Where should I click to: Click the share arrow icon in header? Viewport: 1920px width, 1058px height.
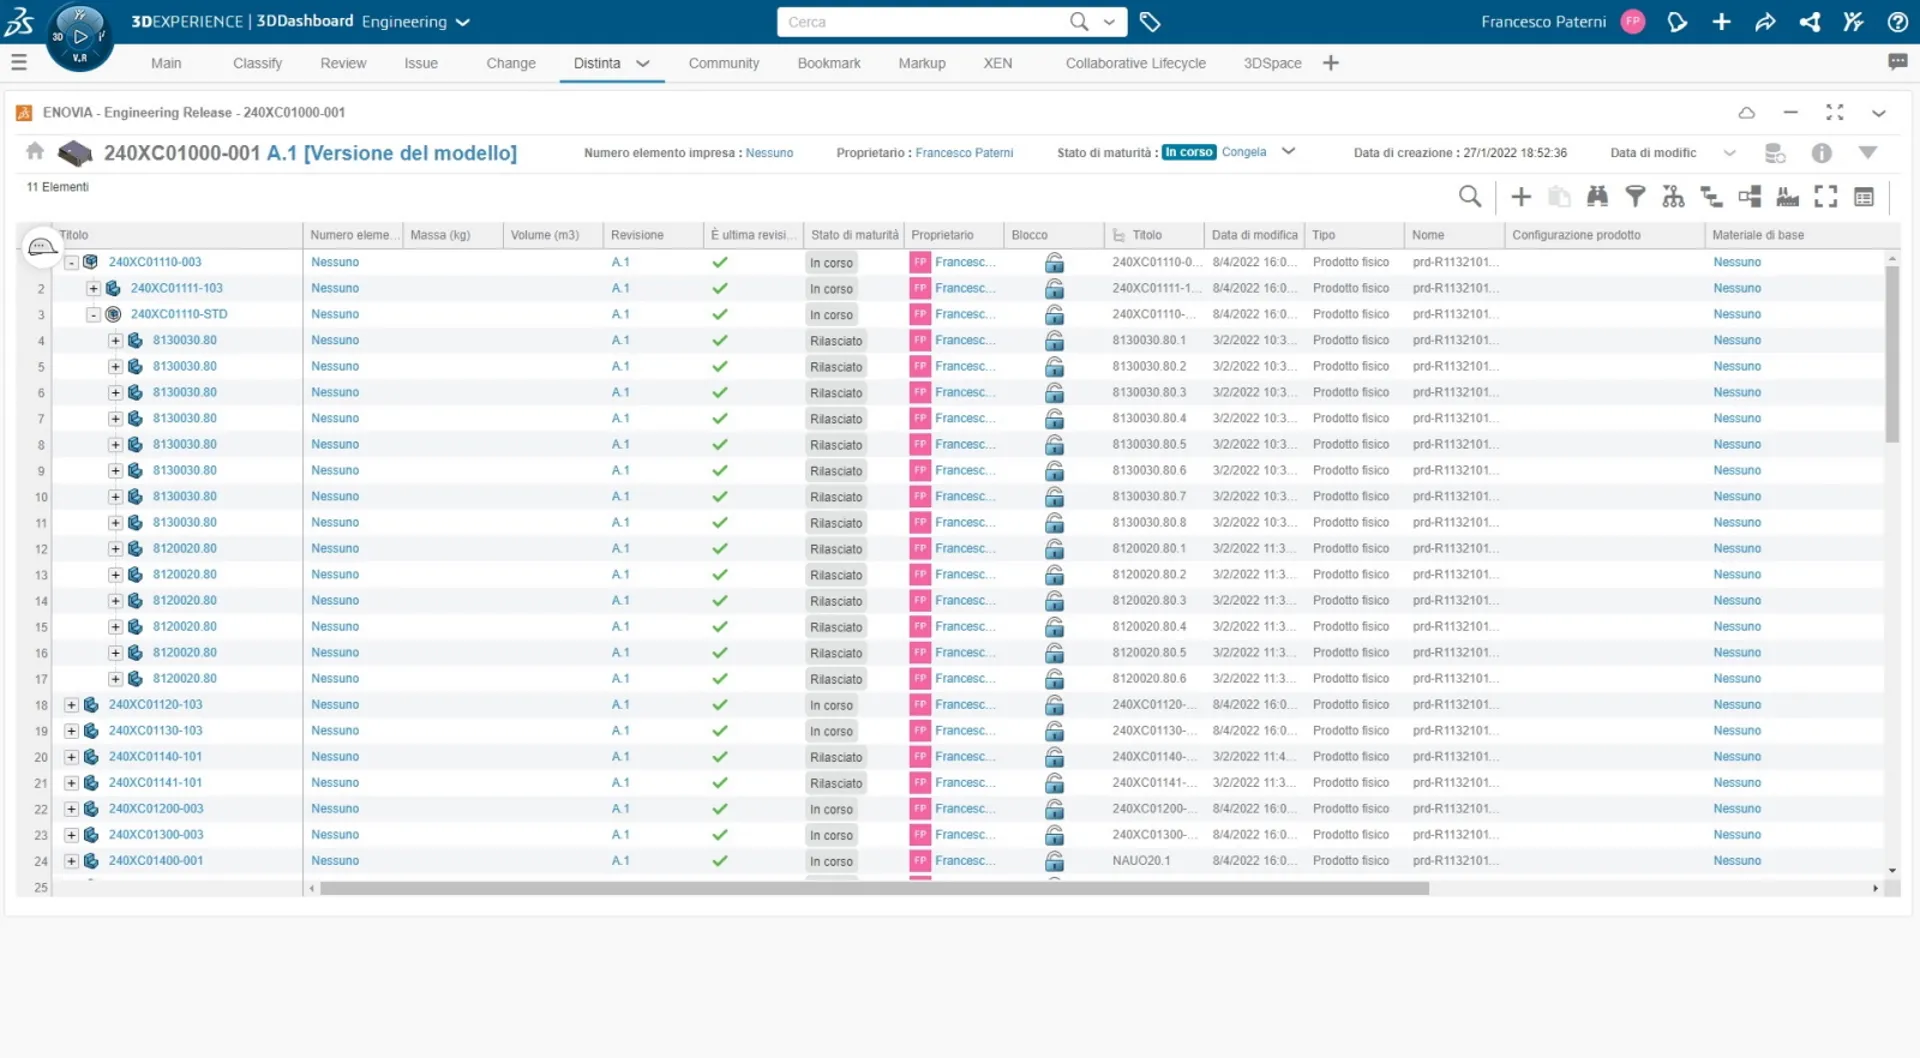coord(1765,22)
